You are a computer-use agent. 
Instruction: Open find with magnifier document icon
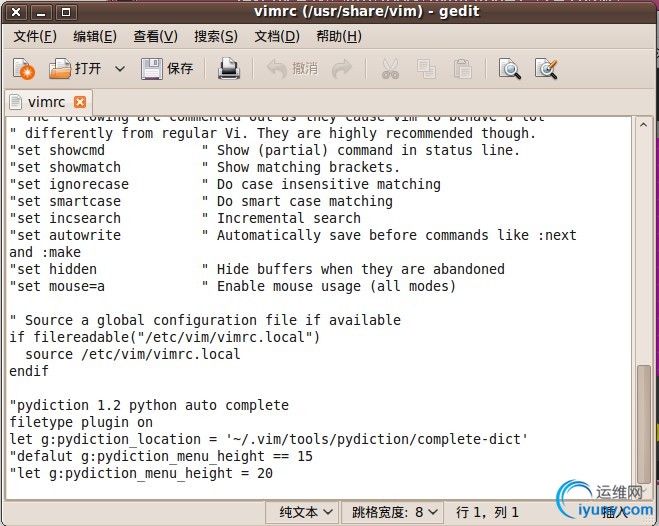(x=509, y=69)
